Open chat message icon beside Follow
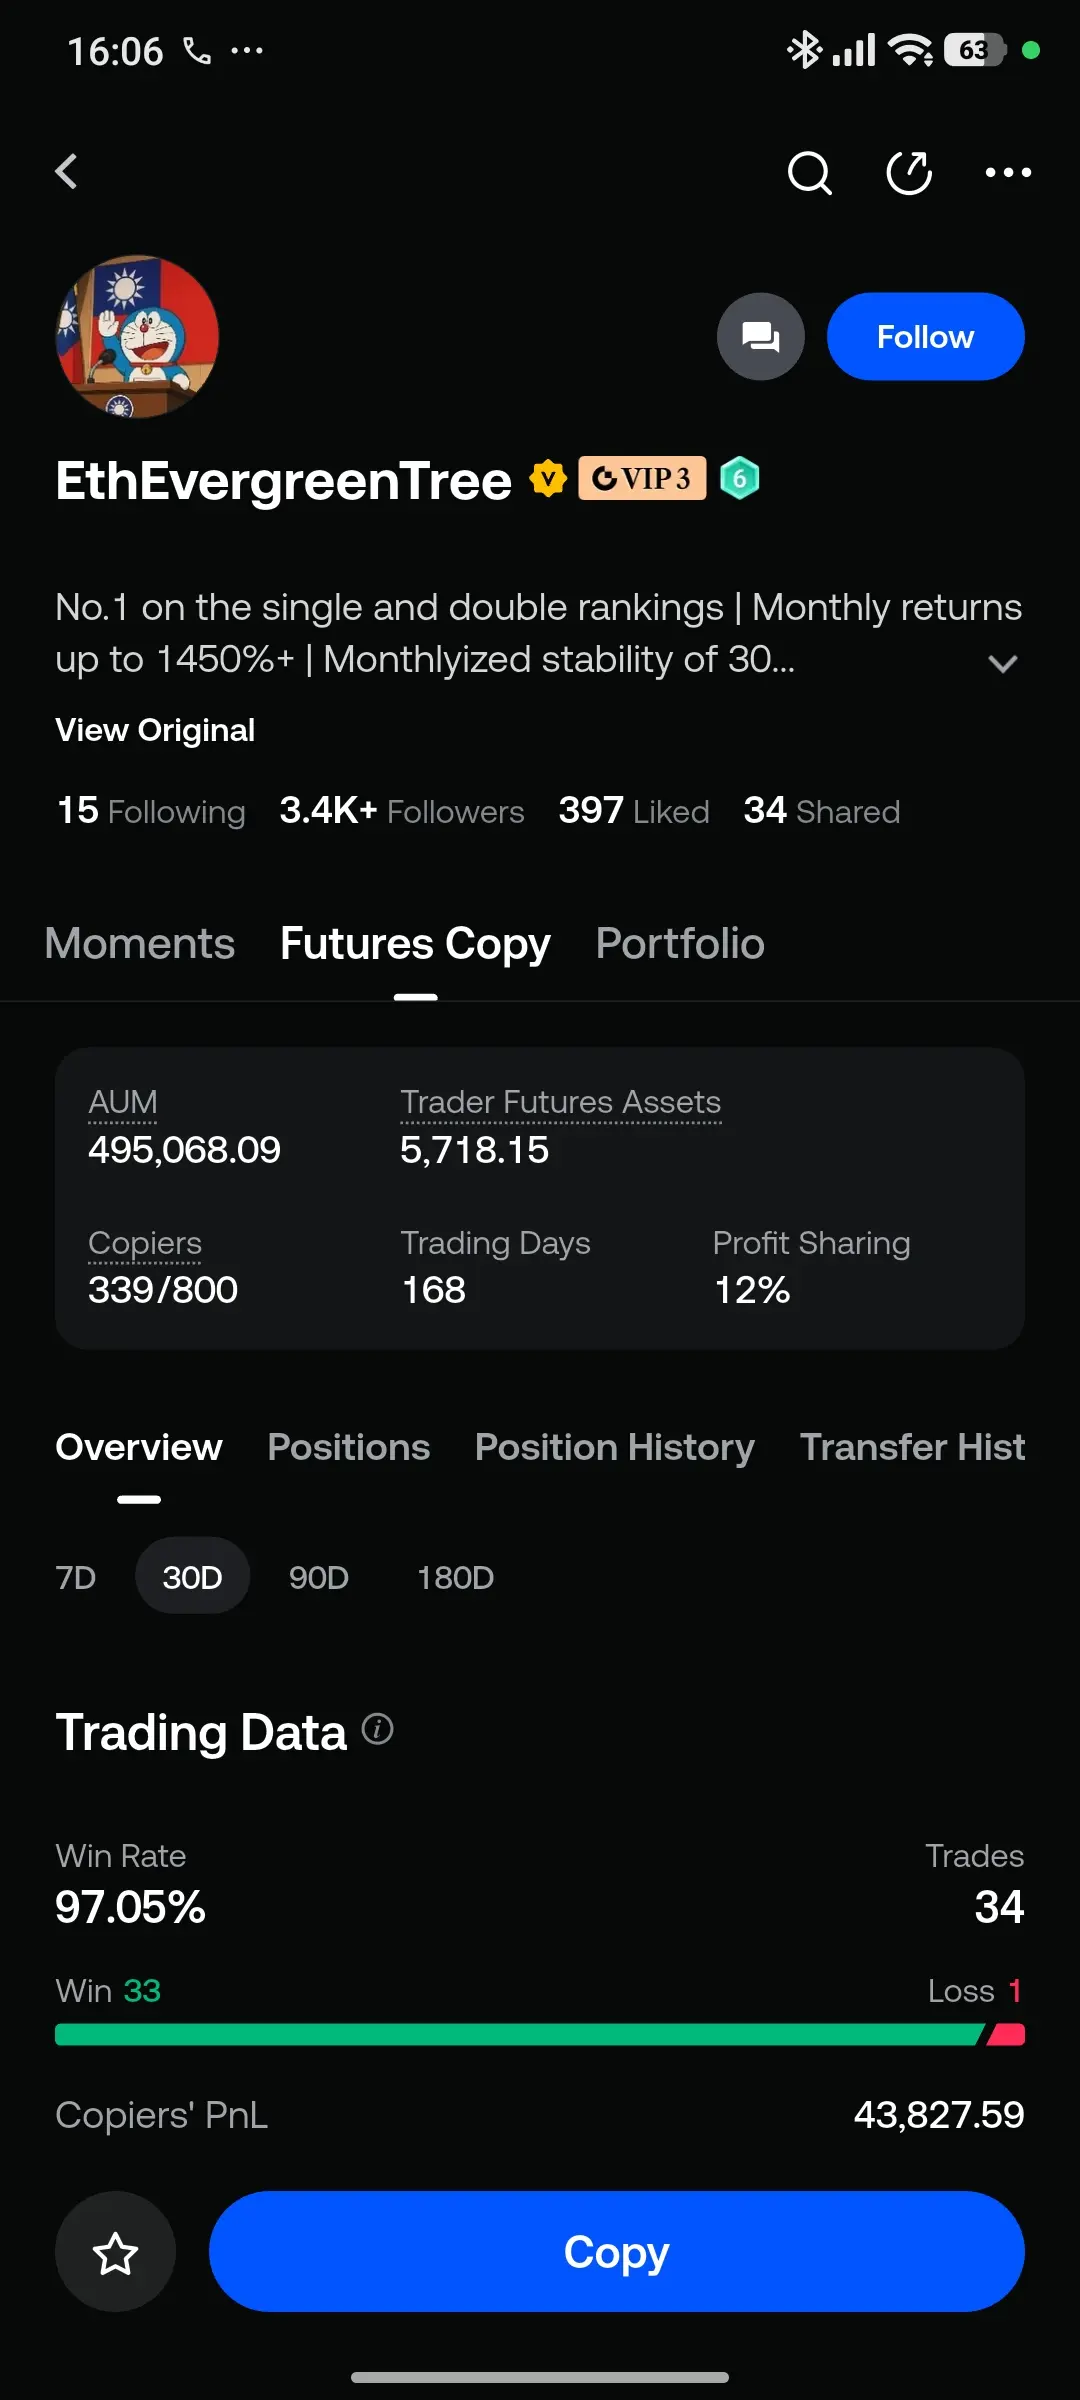Screen dimensions: 1080x2400 click(760, 337)
